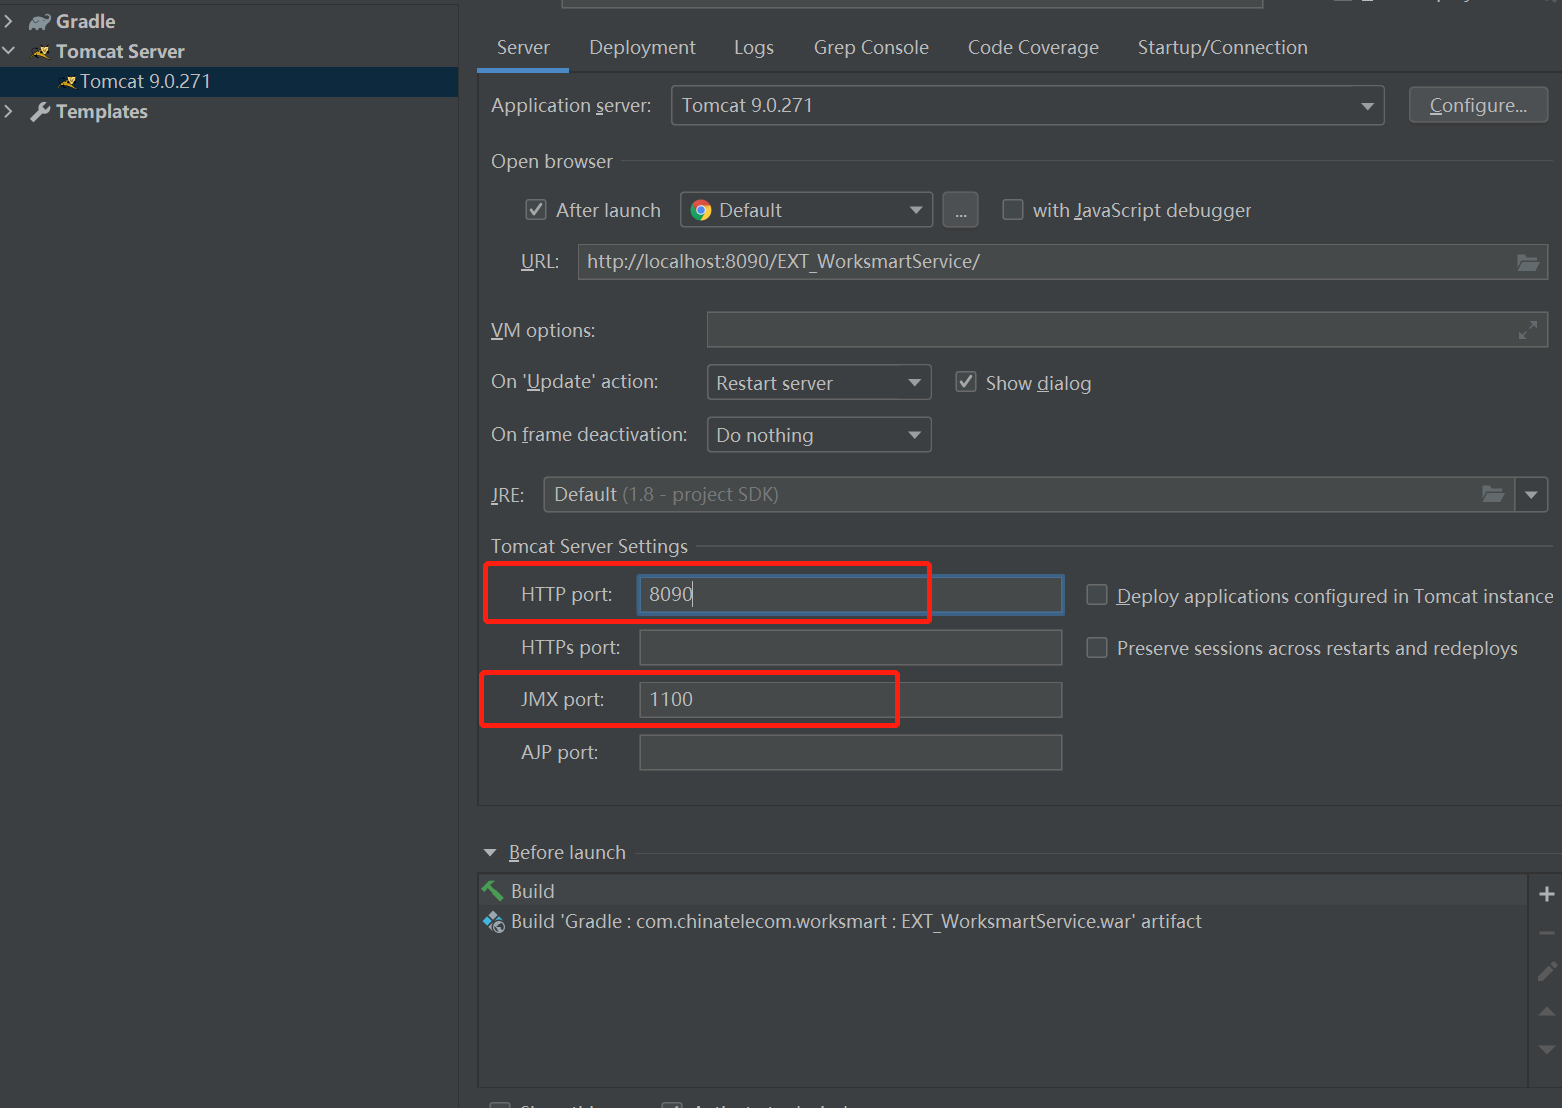Switch to the Deployment tab
This screenshot has height=1108, width=1562.
coord(642,48)
